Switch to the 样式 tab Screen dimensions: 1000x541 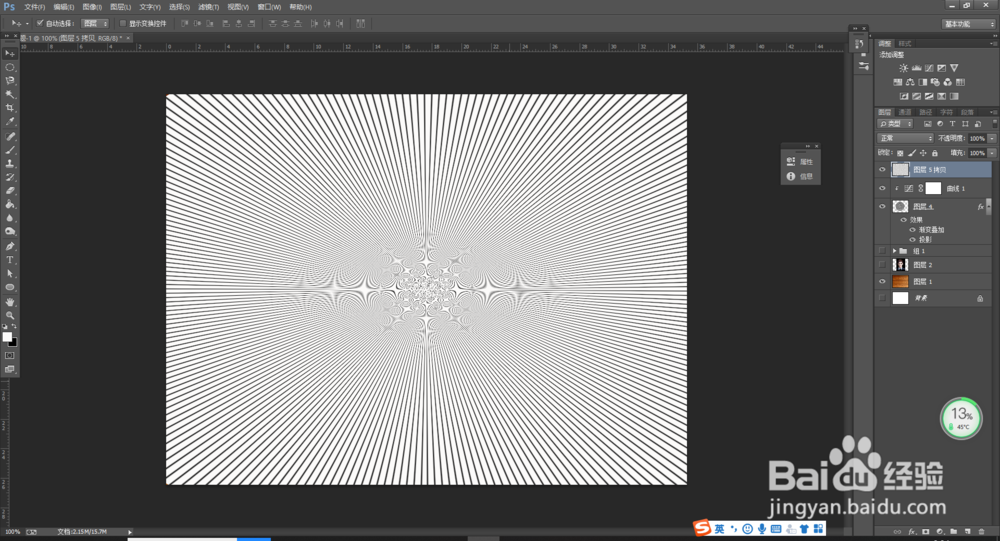coord(905,43)
